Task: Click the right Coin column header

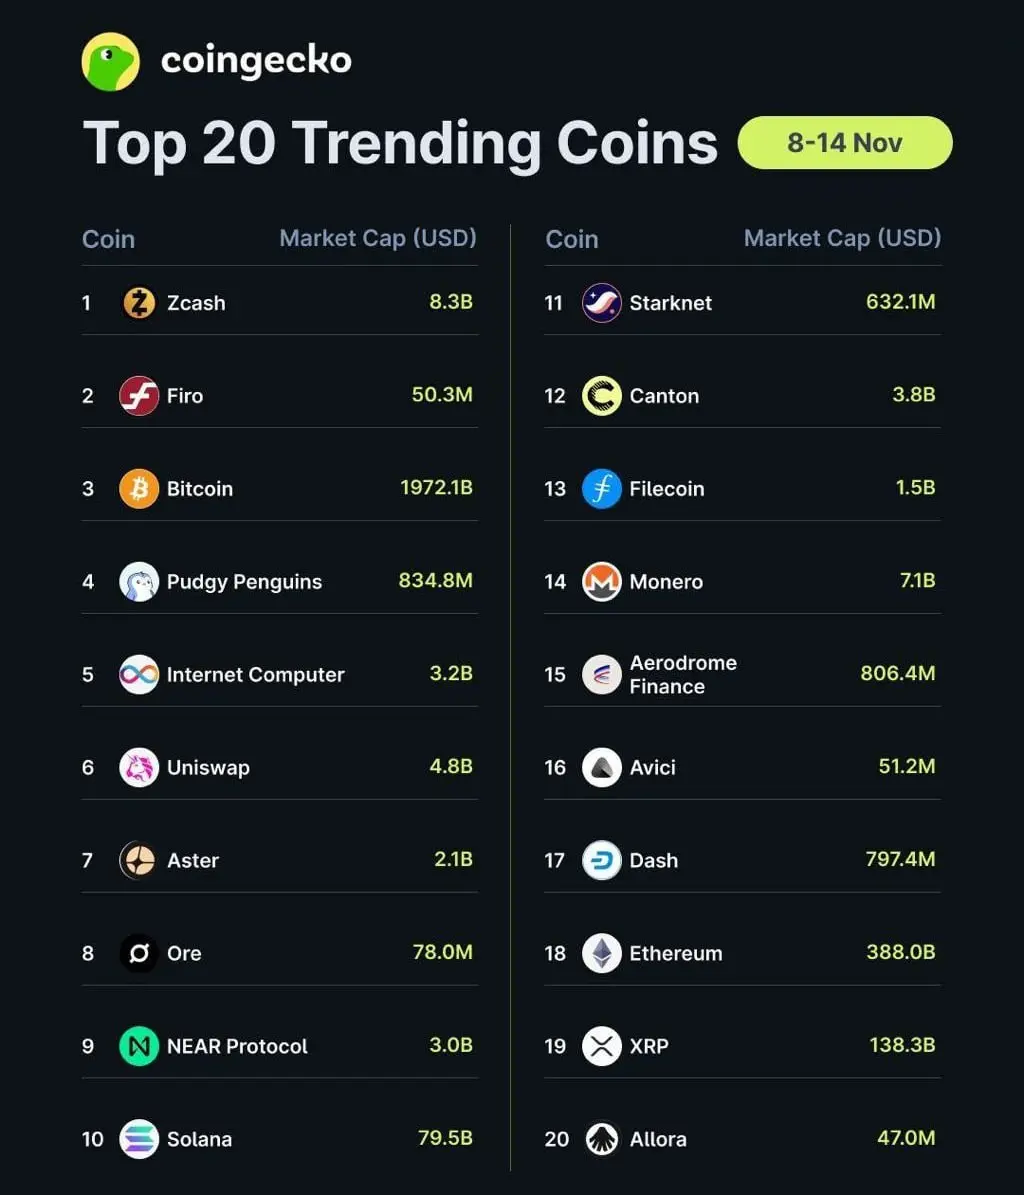Action: 572,239
